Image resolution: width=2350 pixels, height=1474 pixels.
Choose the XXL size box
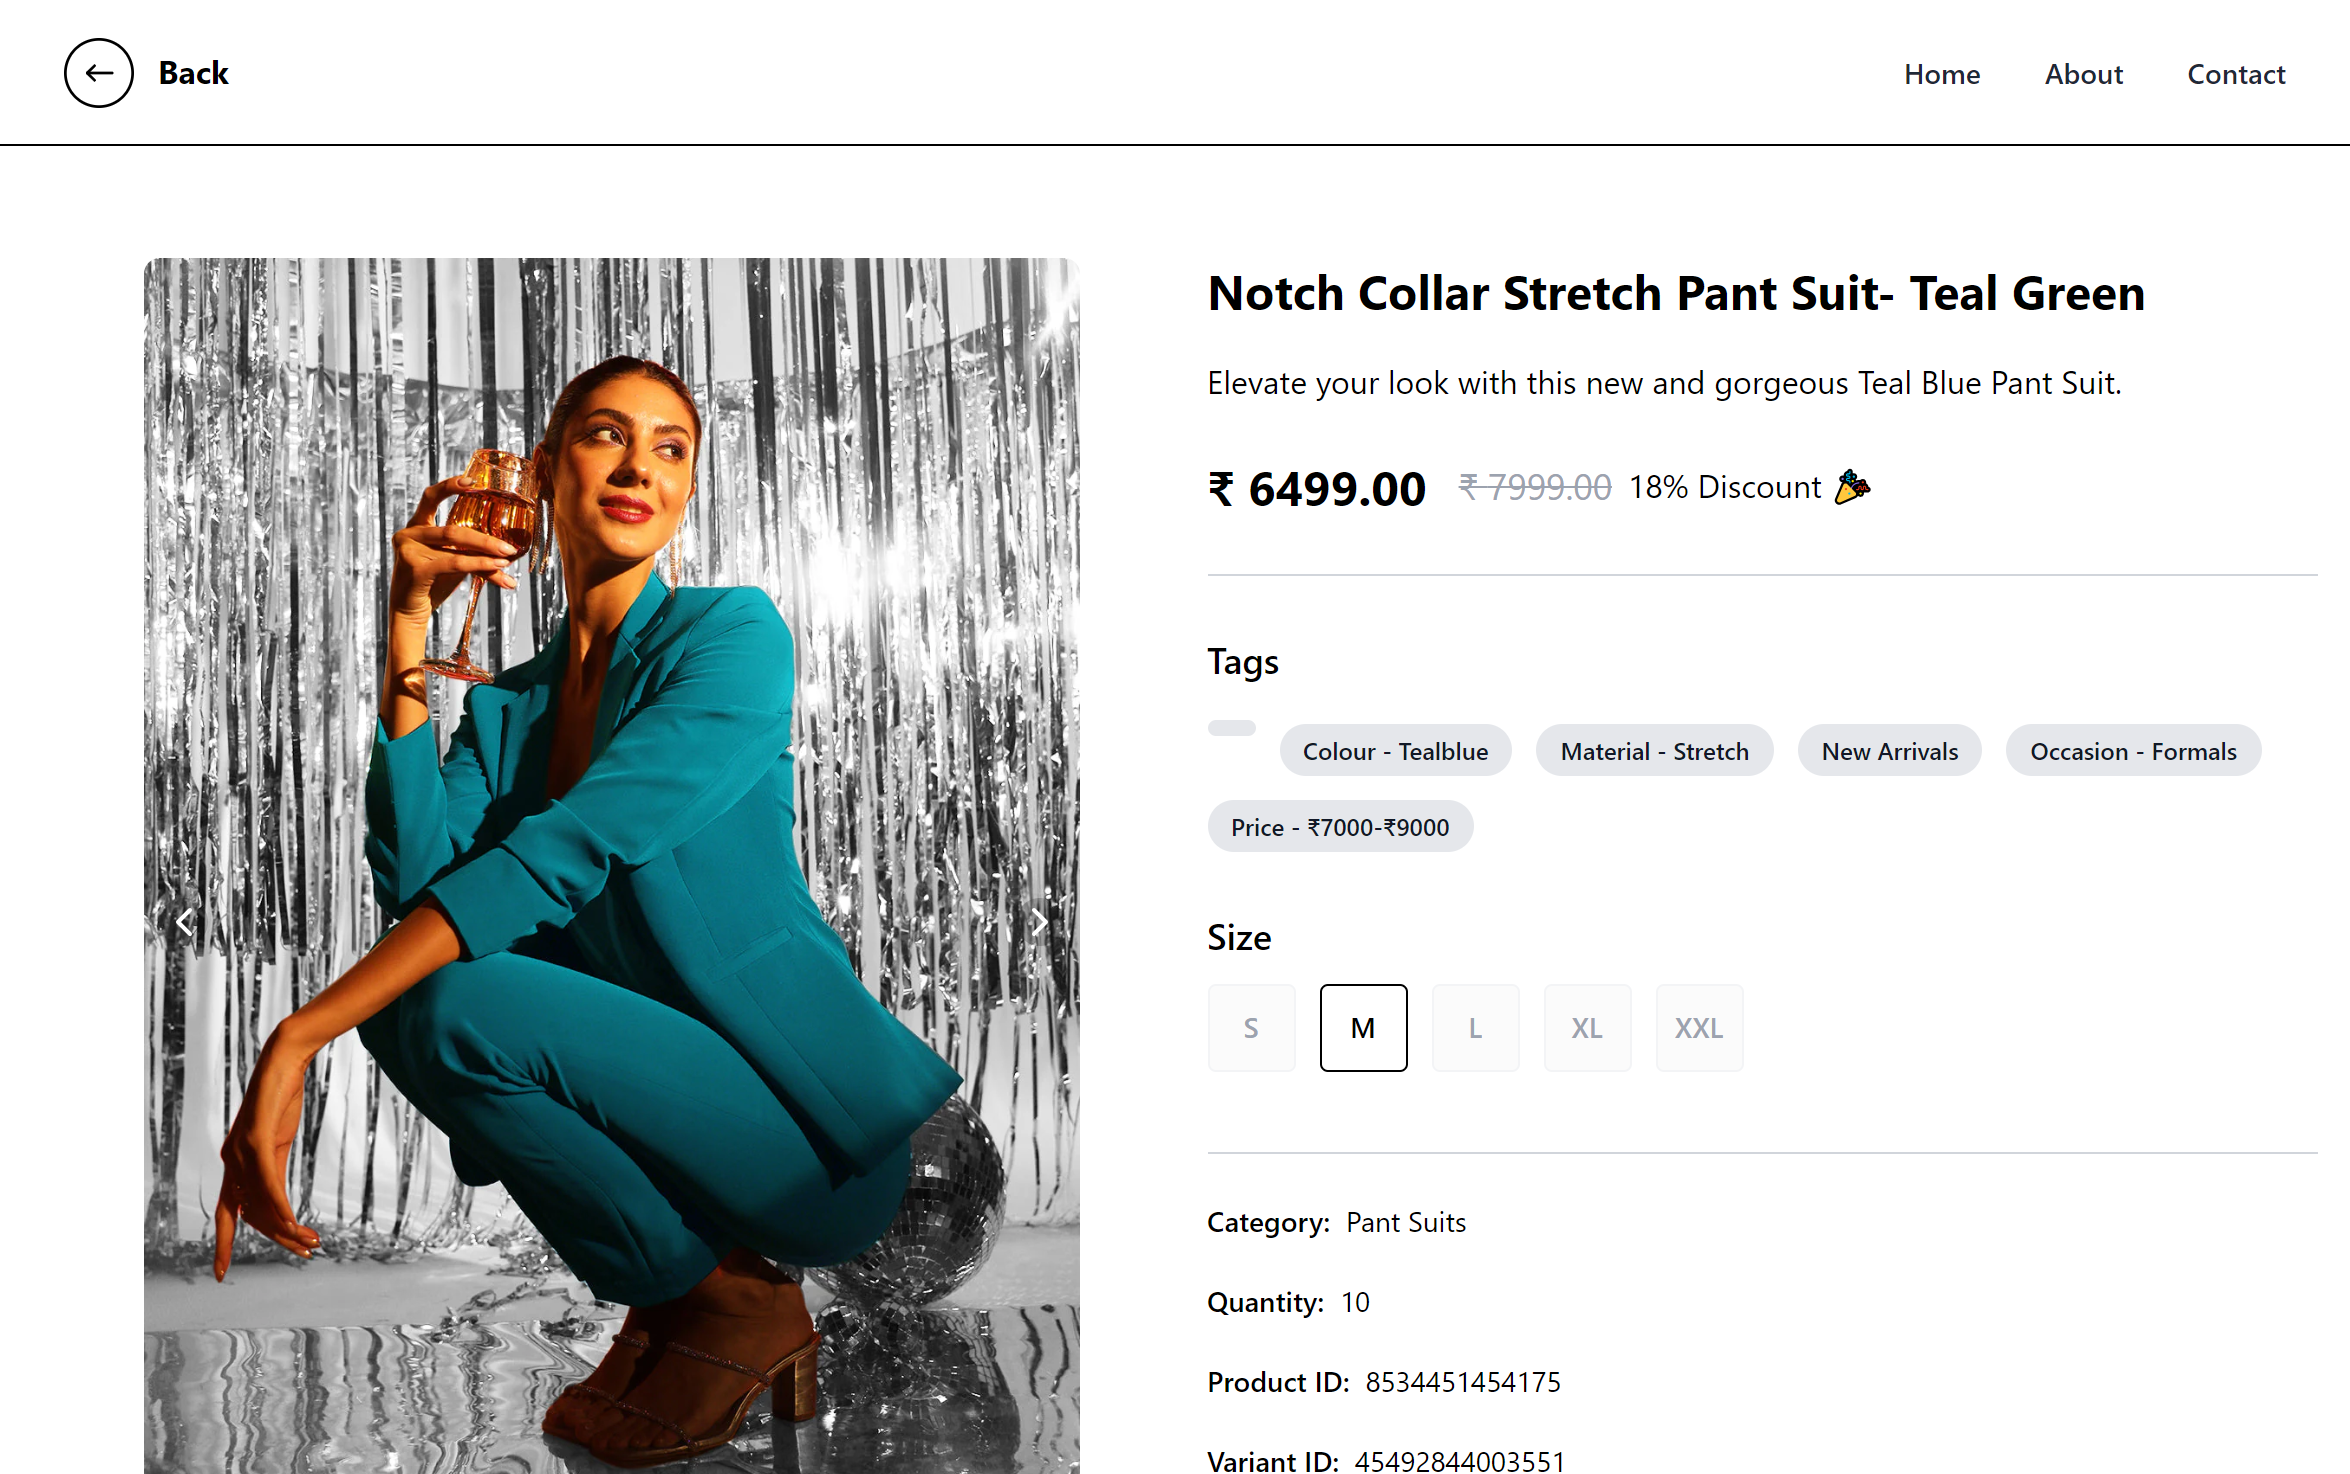pos(1699,1028)
